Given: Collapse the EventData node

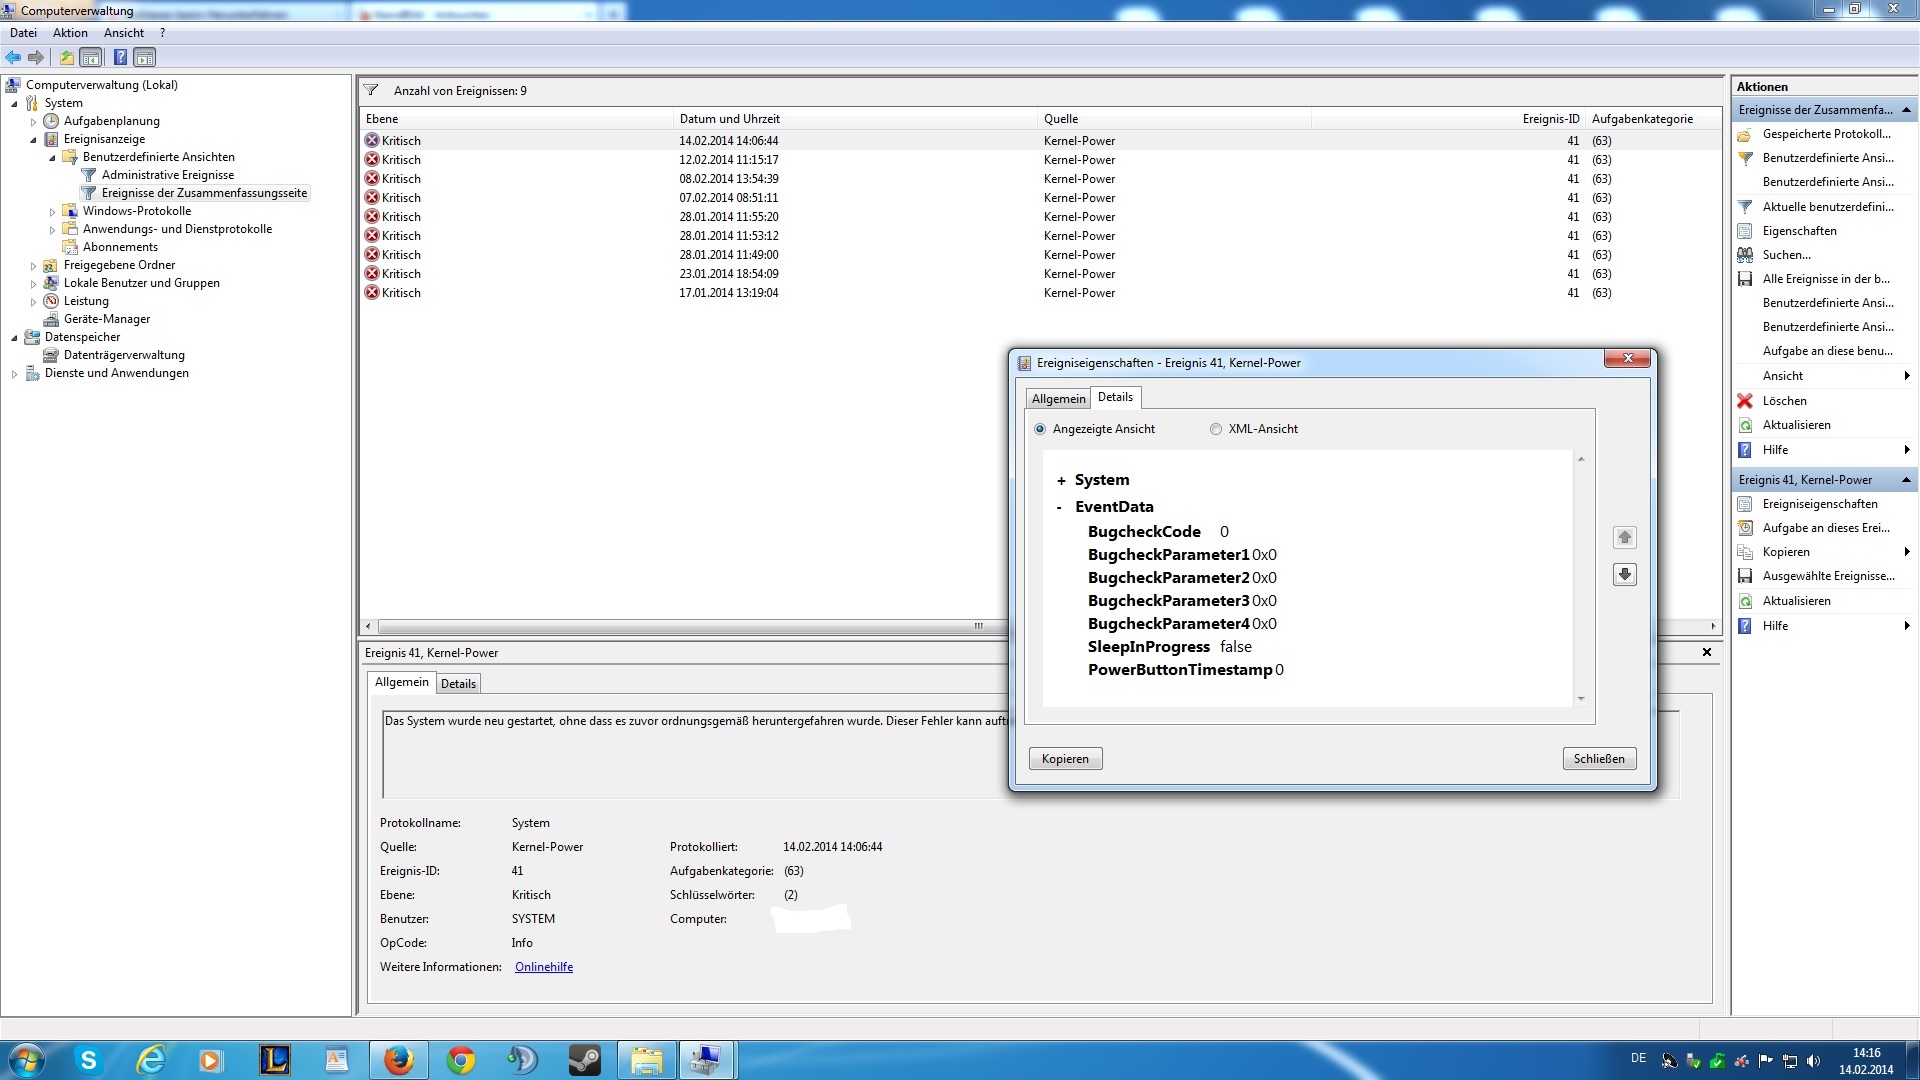Looking at the screenshot, I should point(1059,508).
